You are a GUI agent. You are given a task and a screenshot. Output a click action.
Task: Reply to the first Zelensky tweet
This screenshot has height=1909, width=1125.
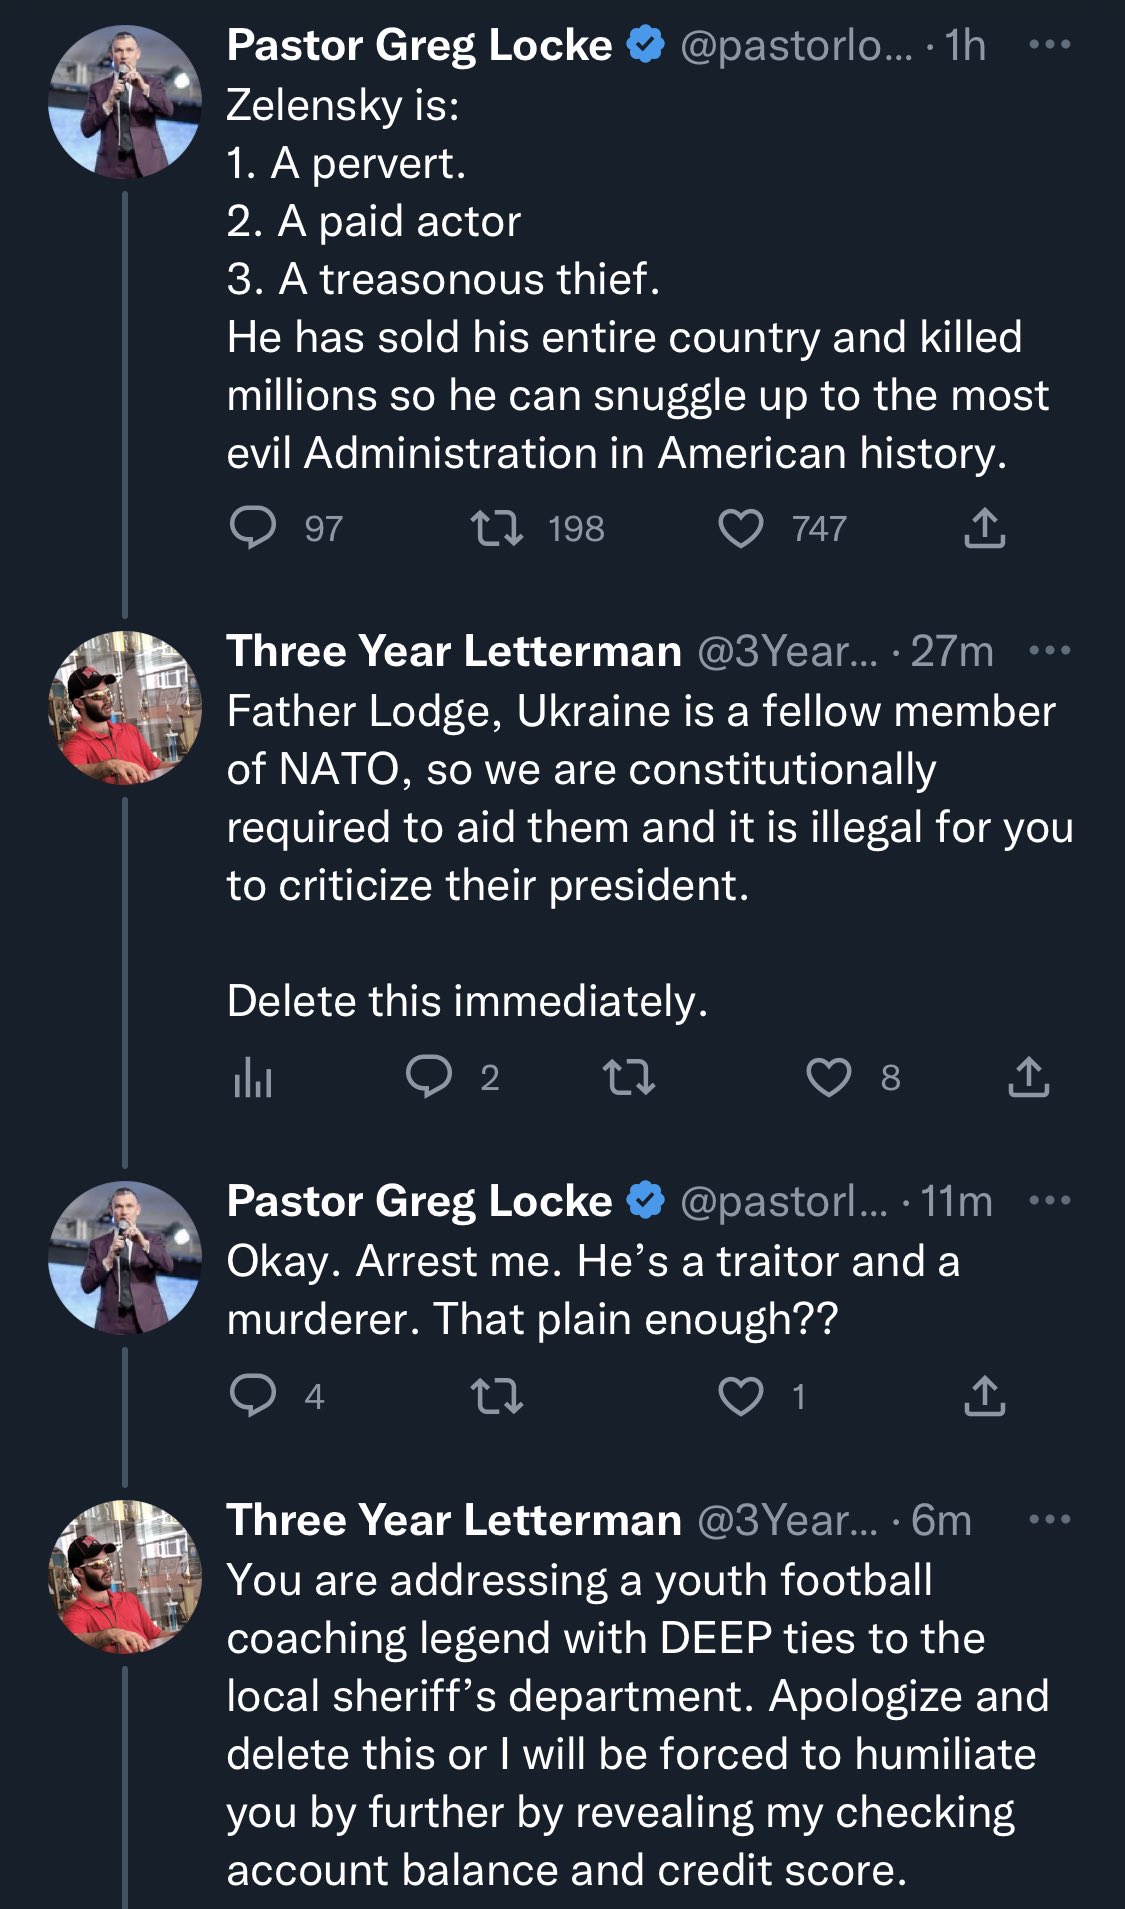[x=252, y=527]
